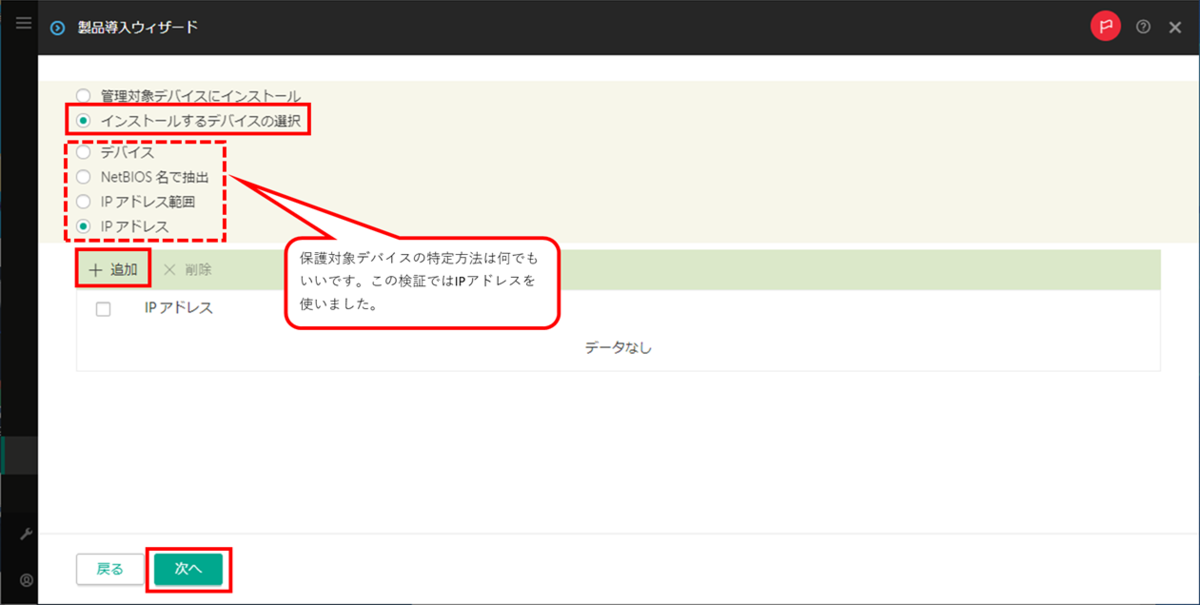Screen dimensions: 1200x605
Task: Select the NetBIOS 名で抽出 radio button
Action: pyautogui.click(x=82, y=177)
